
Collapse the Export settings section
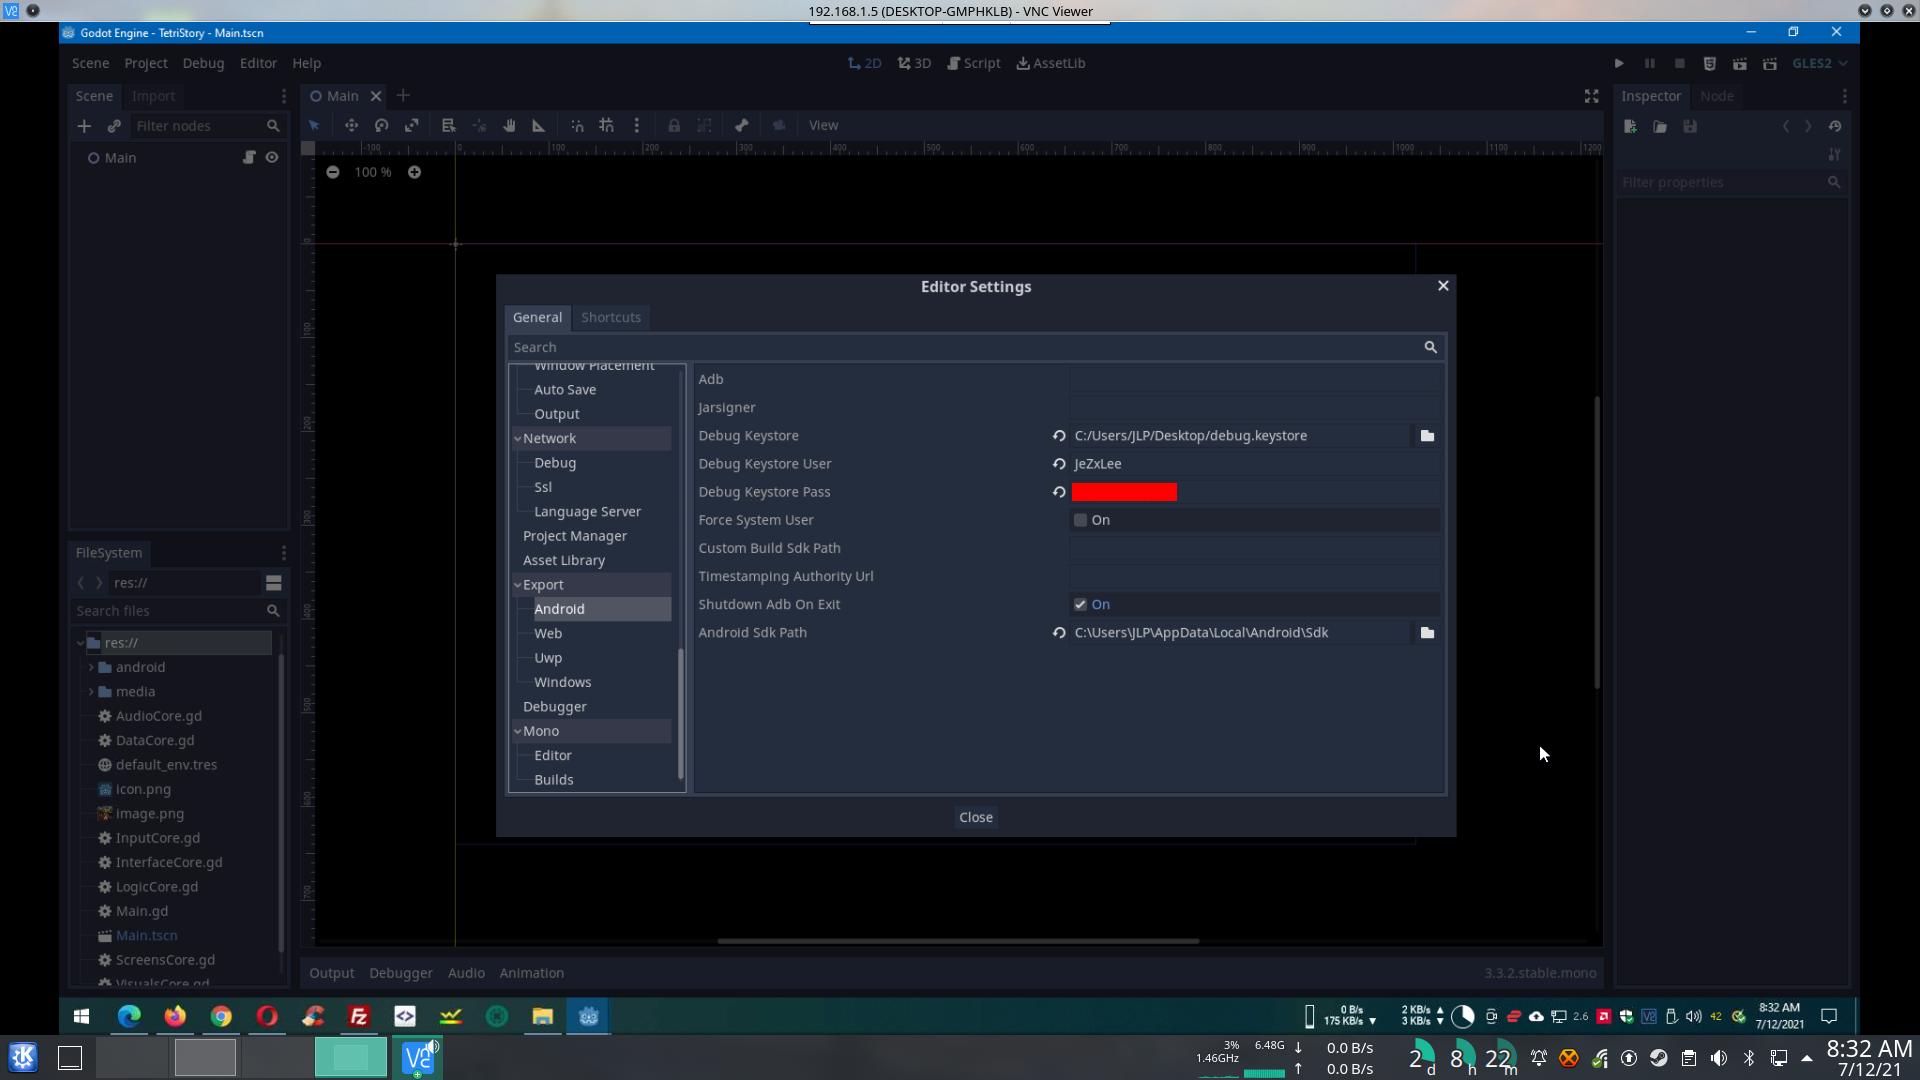tap(518, 585)
